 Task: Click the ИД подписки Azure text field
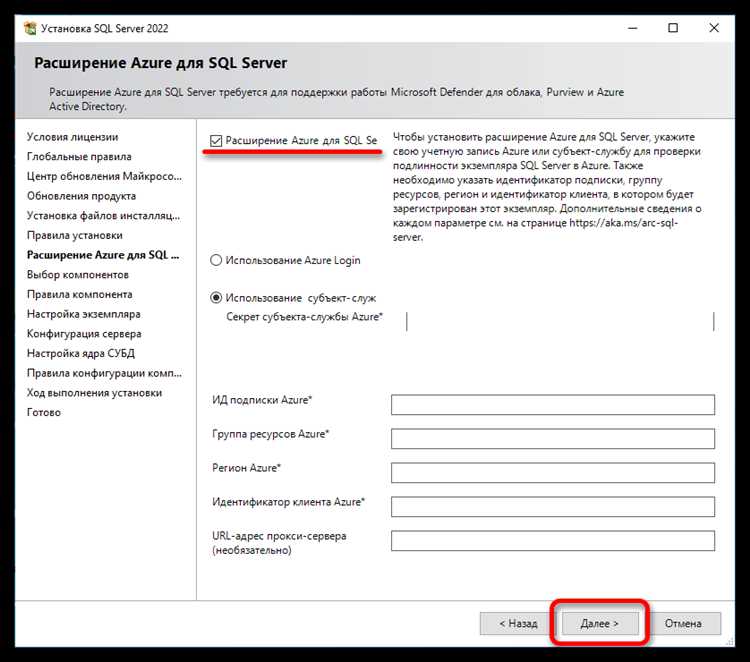552,405
